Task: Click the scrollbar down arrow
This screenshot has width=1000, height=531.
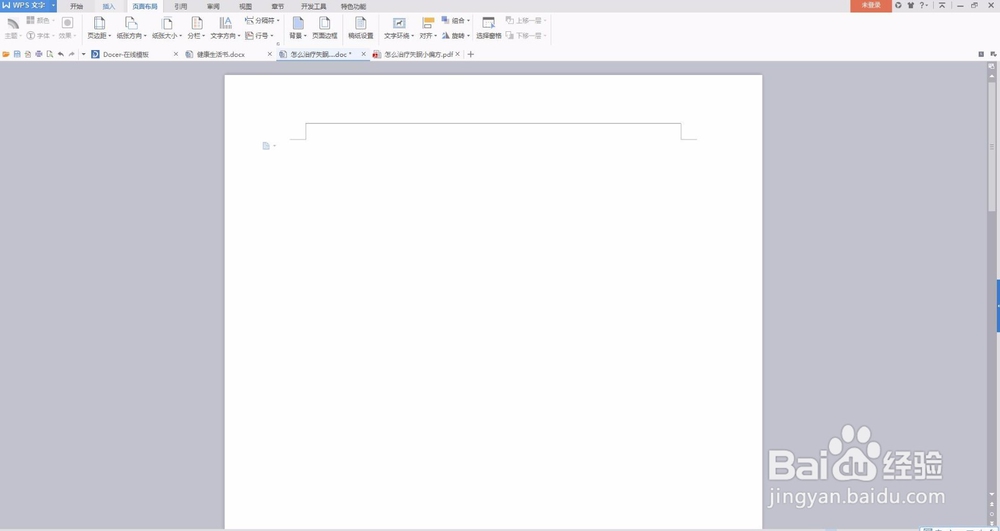Action: [992, 494]
